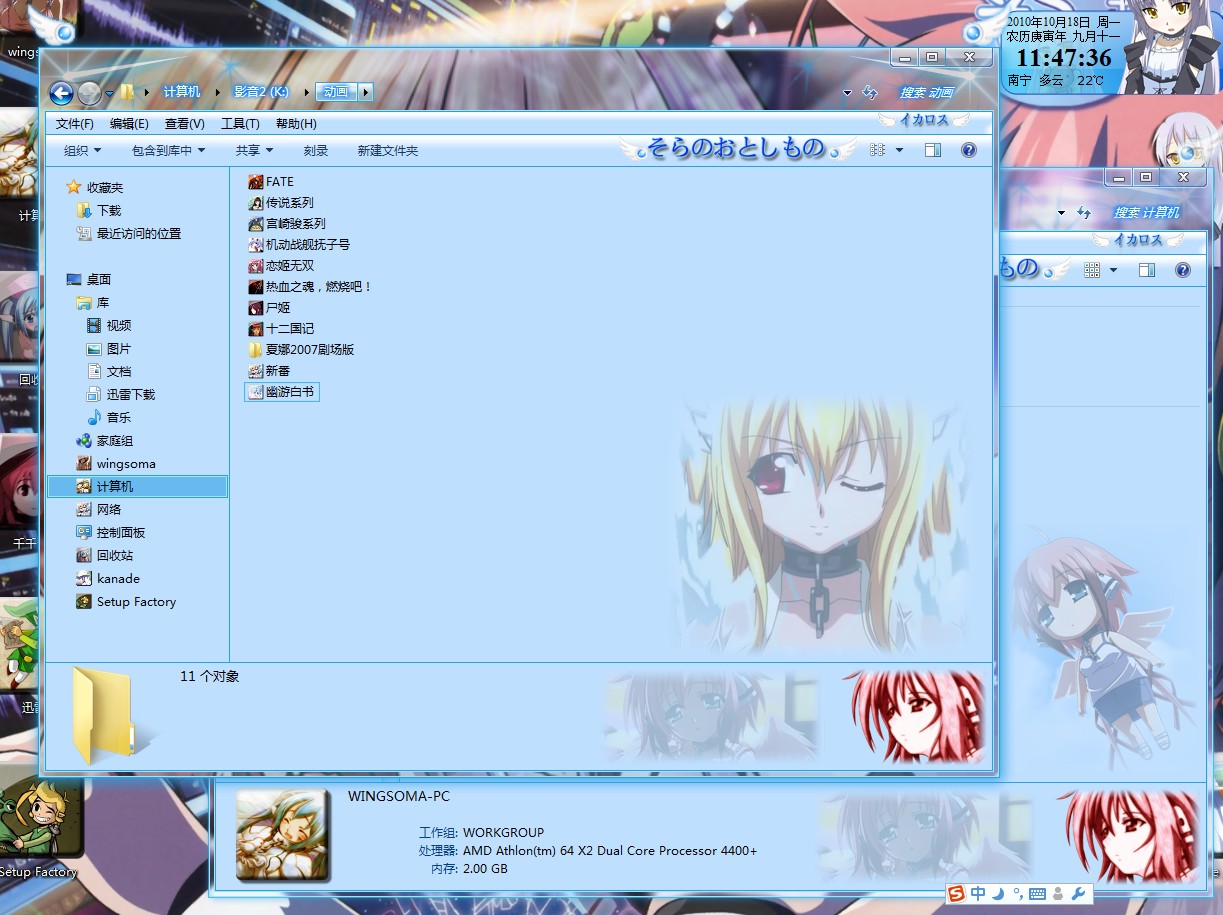This screenshot has height=915, width=1223.
Task: Toggle the preview pane icon on the toolbar
Action: (932, 150)
